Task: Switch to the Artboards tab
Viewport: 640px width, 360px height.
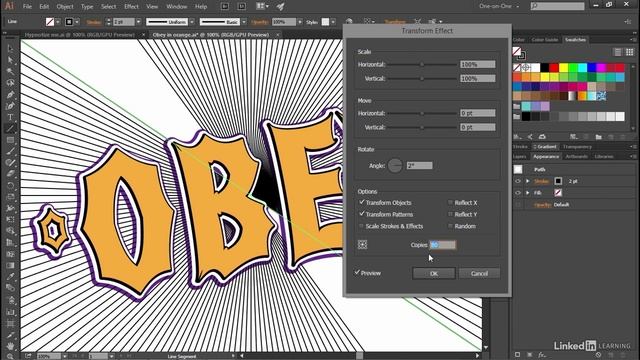Action: point(577,156)
